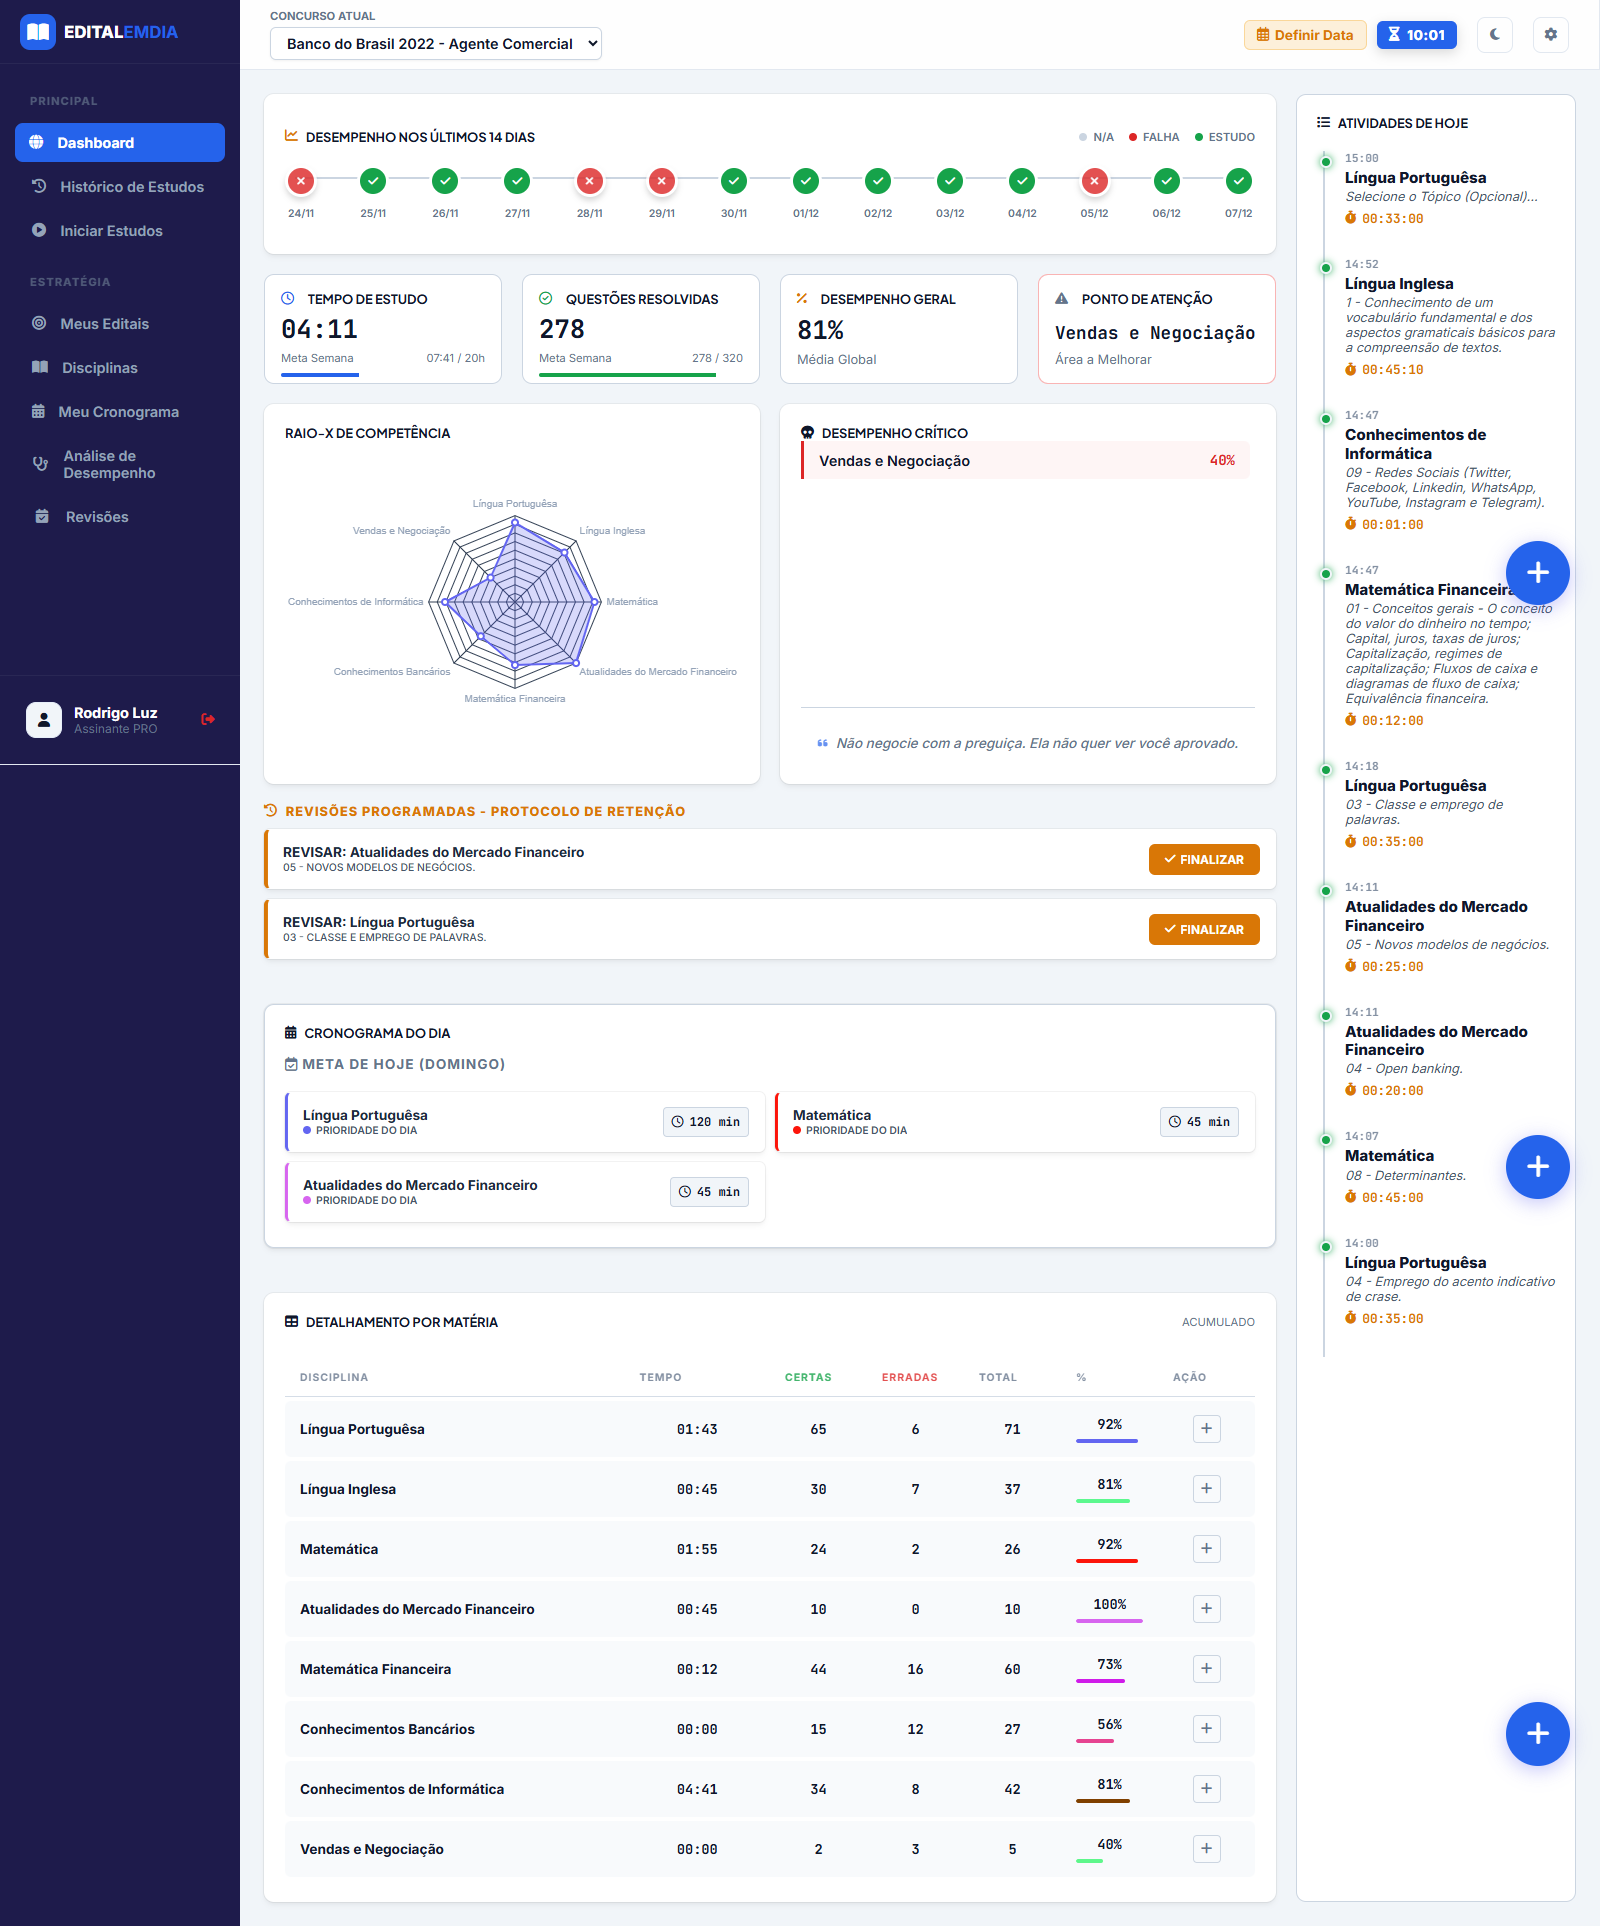
Task: Finalize the Atualidades do Mercado Financeiro review
Action: pos(1203,859)
